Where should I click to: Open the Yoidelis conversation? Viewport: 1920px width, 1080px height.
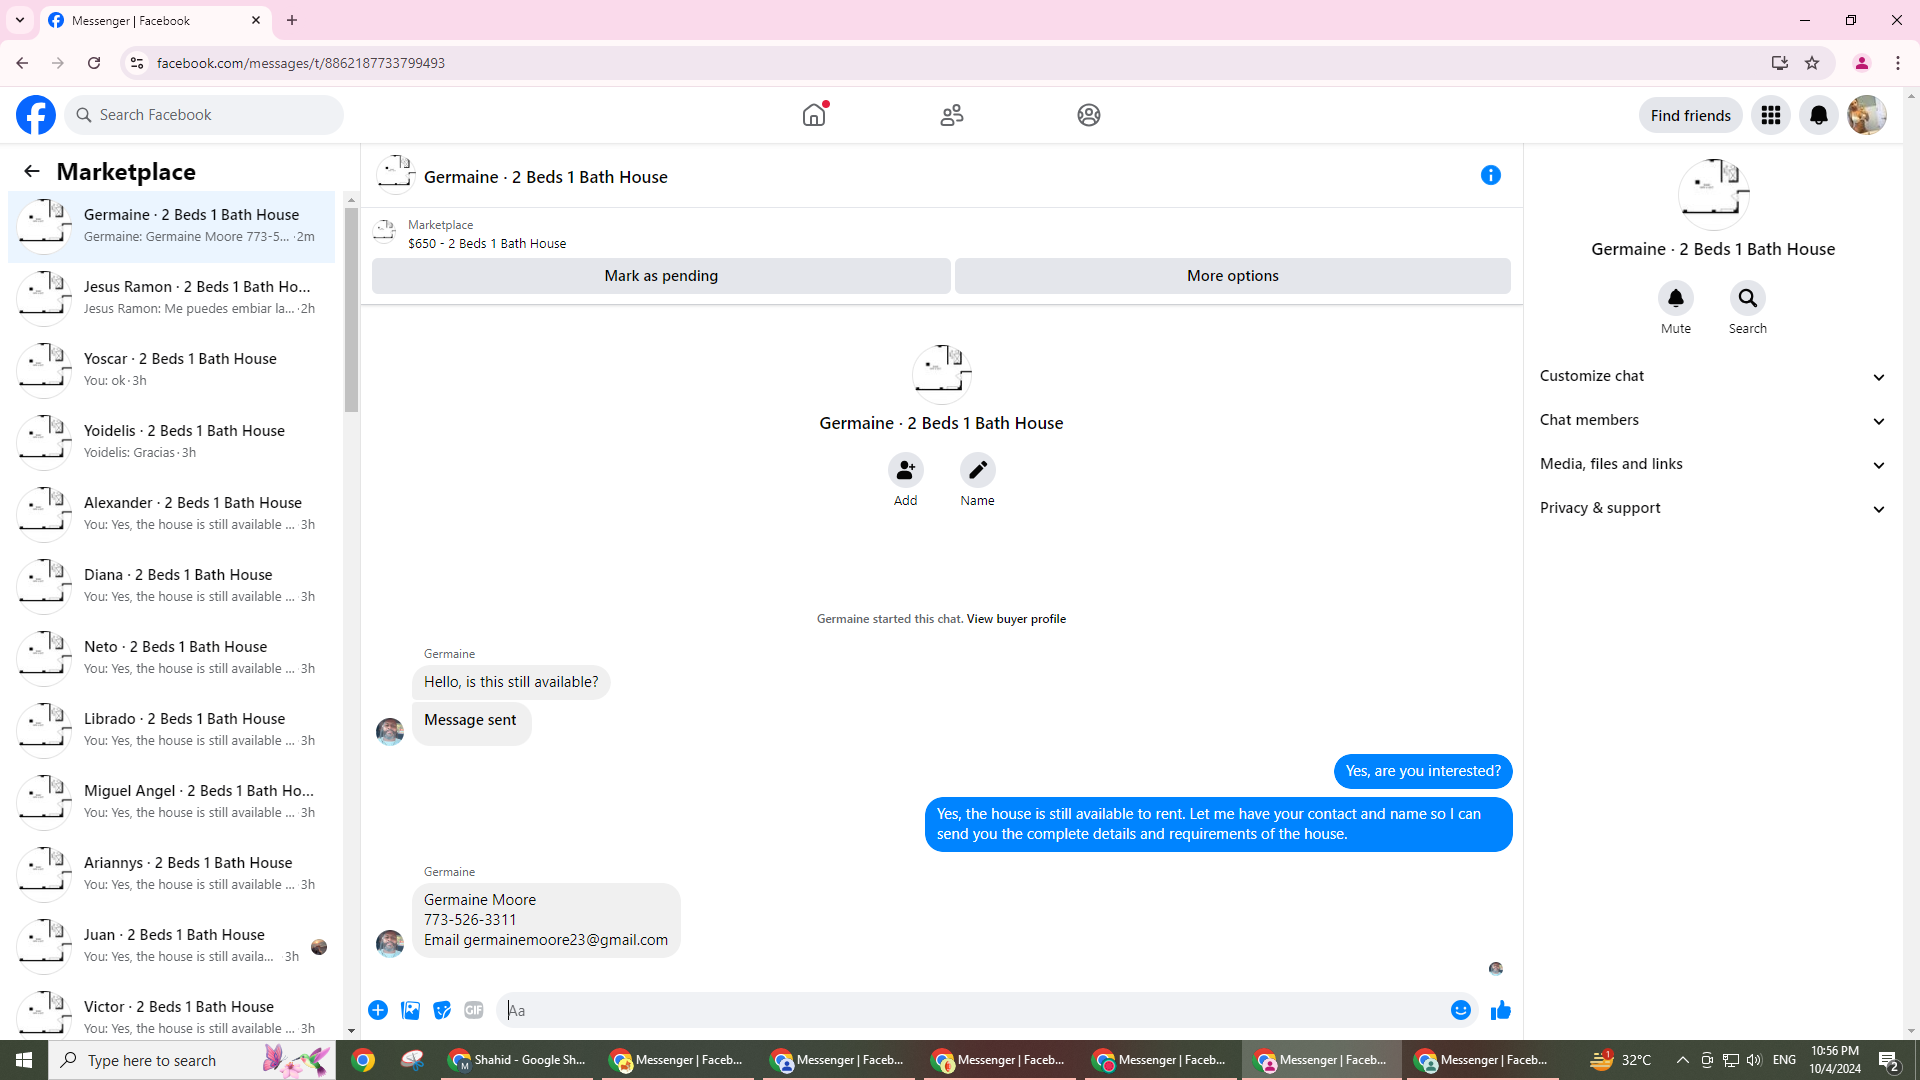pyautogui.click(x=172, y=441)
